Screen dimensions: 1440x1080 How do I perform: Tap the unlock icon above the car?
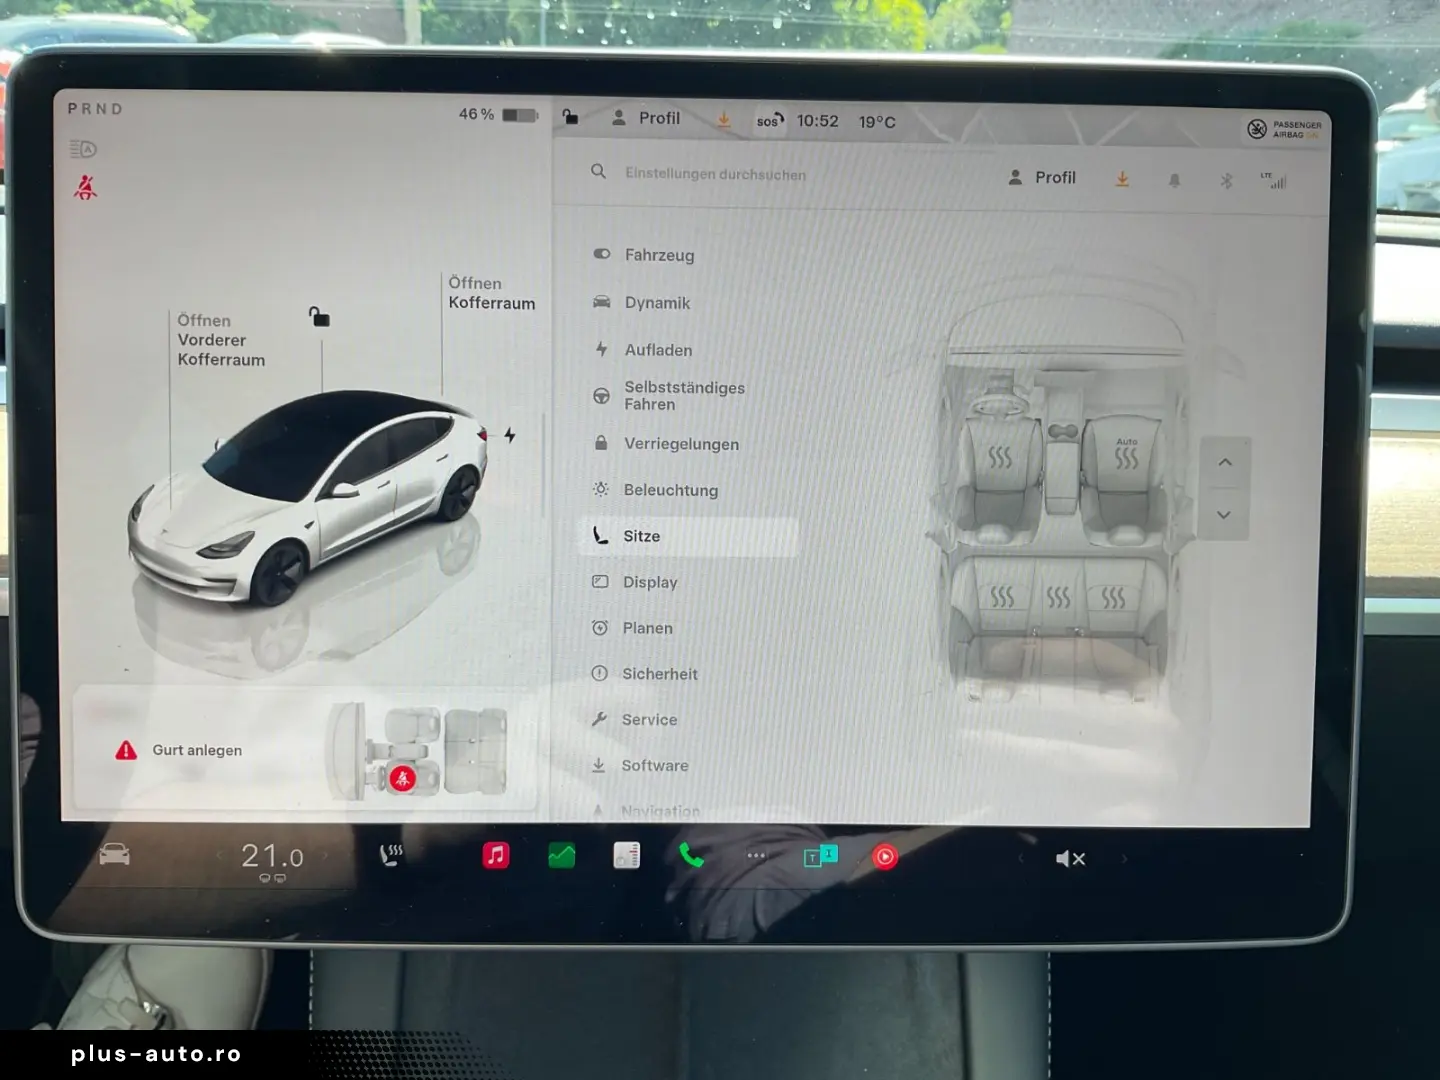pos(319,317)
